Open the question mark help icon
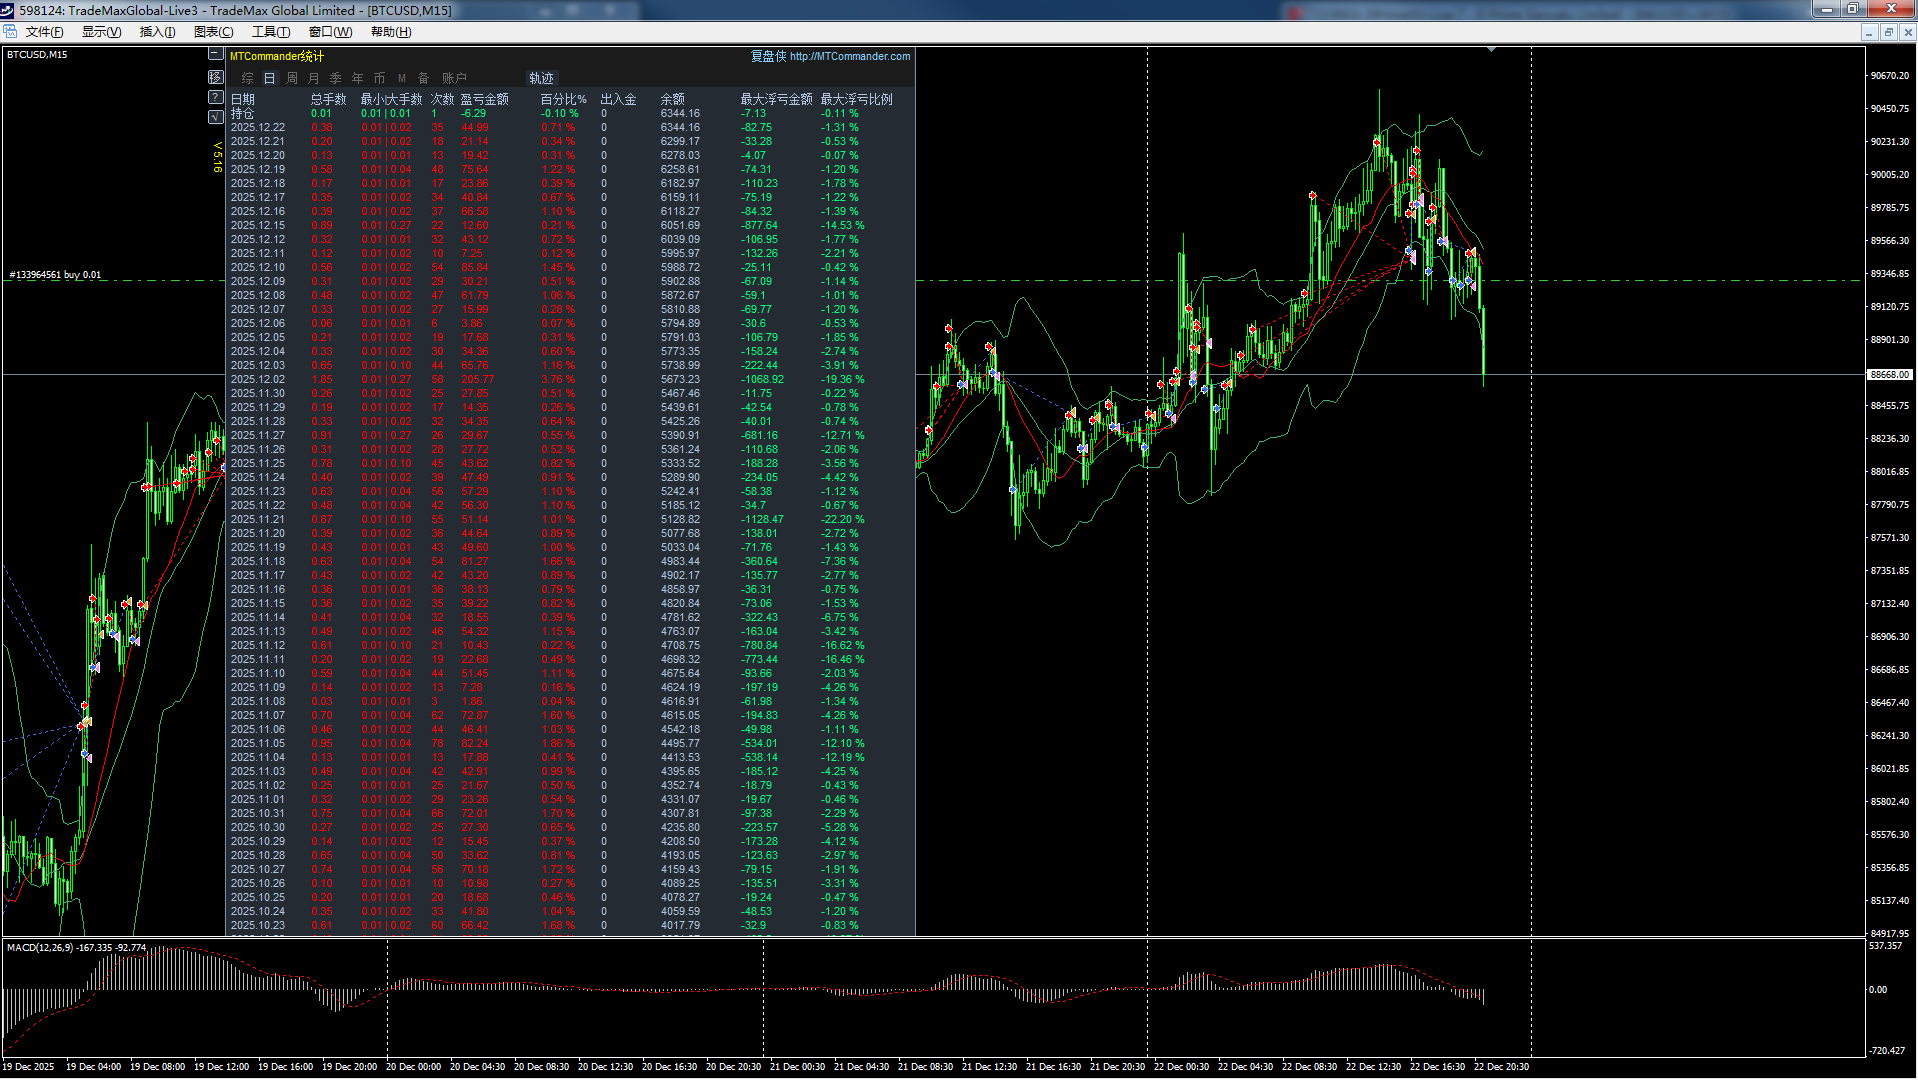 coord(215,97)
